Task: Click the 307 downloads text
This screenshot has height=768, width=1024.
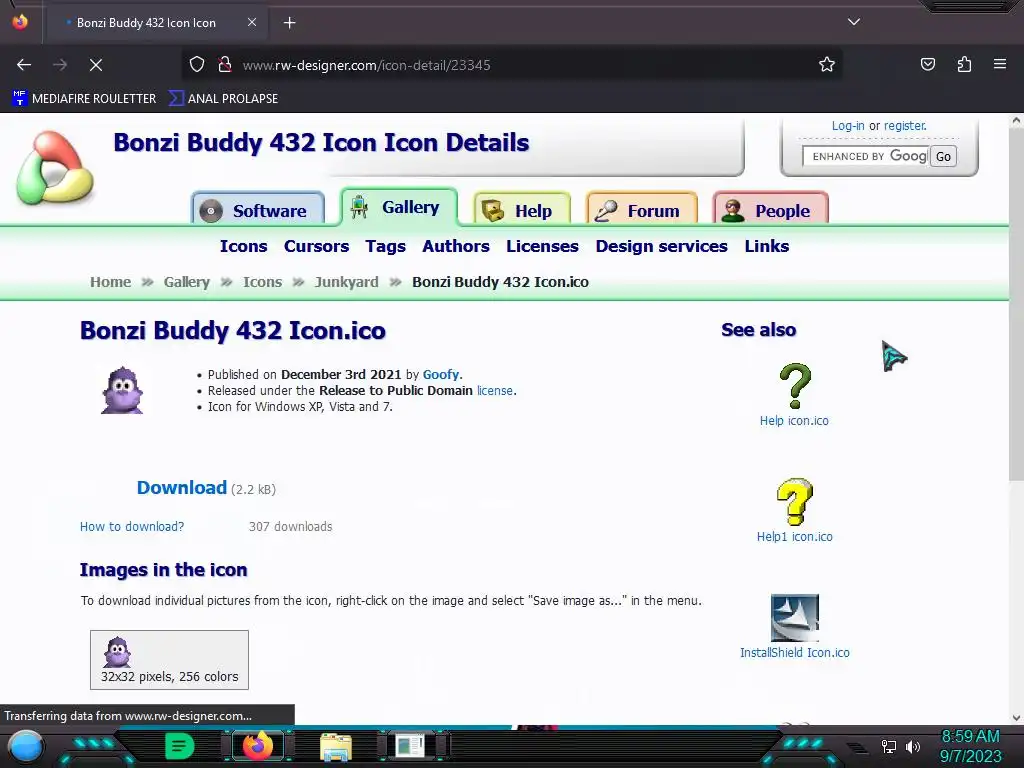Action: pyautogui.click(x=290, y=526)
